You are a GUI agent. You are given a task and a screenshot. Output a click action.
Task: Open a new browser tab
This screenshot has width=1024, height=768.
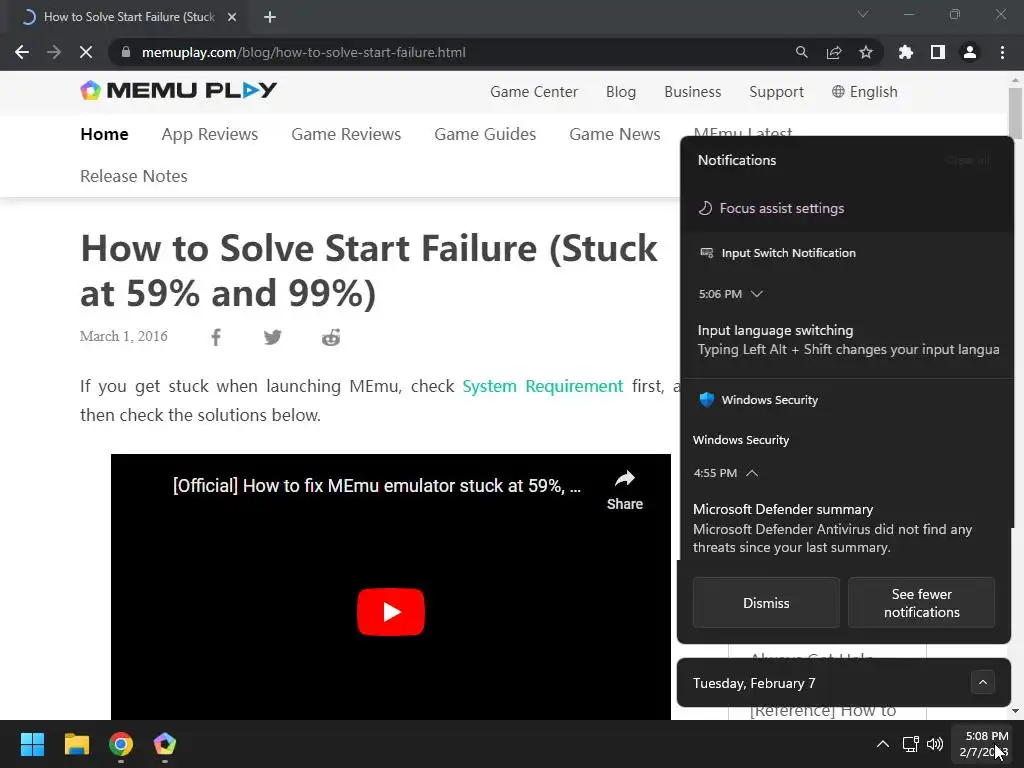click(270, 17)
